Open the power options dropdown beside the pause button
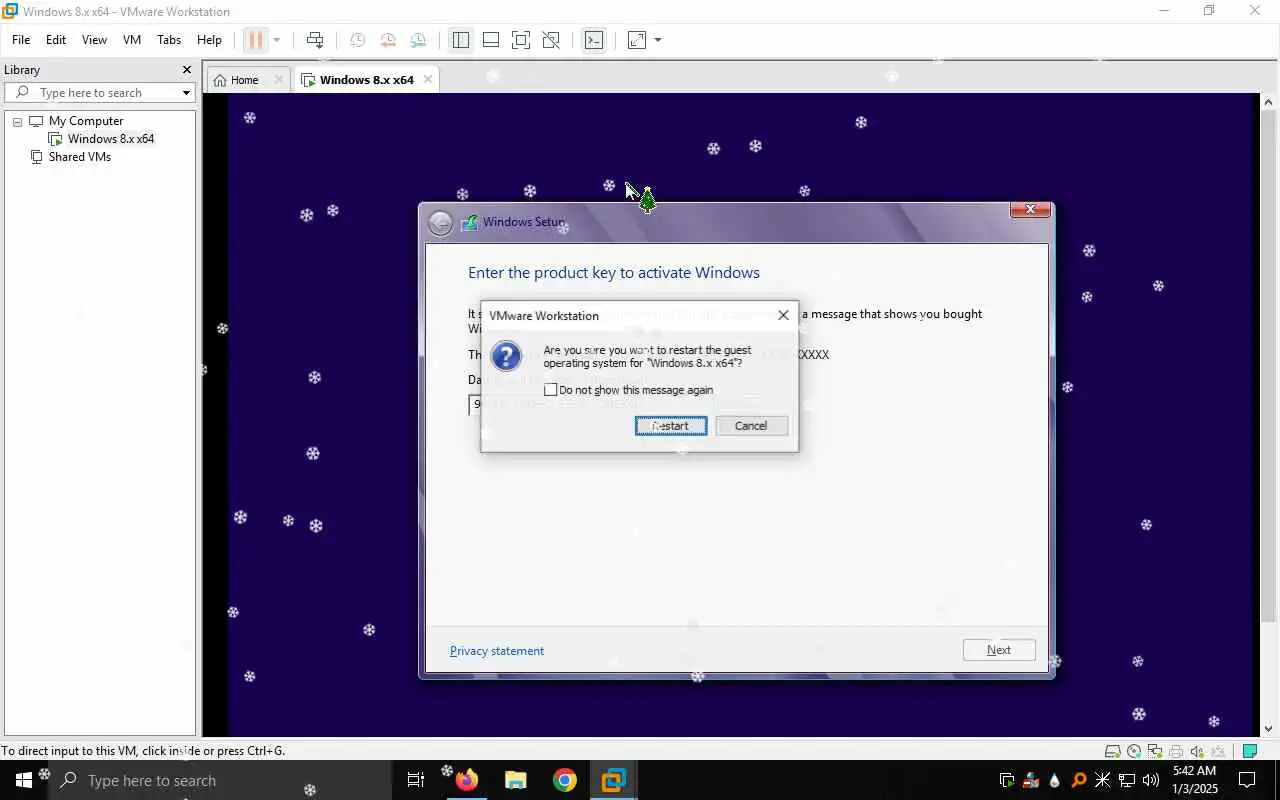 277,40
